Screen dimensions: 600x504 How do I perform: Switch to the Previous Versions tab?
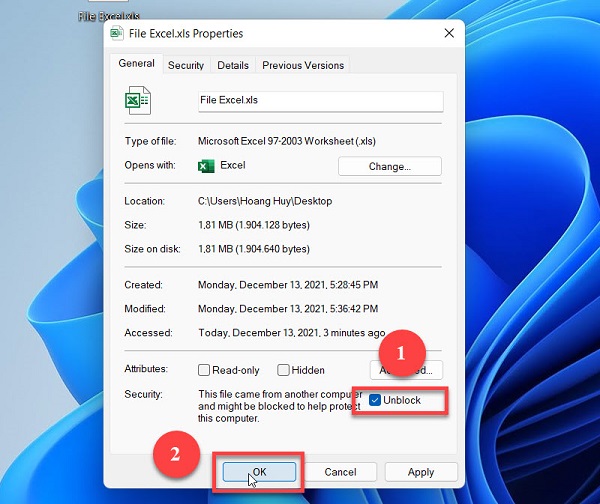point(303,65)
